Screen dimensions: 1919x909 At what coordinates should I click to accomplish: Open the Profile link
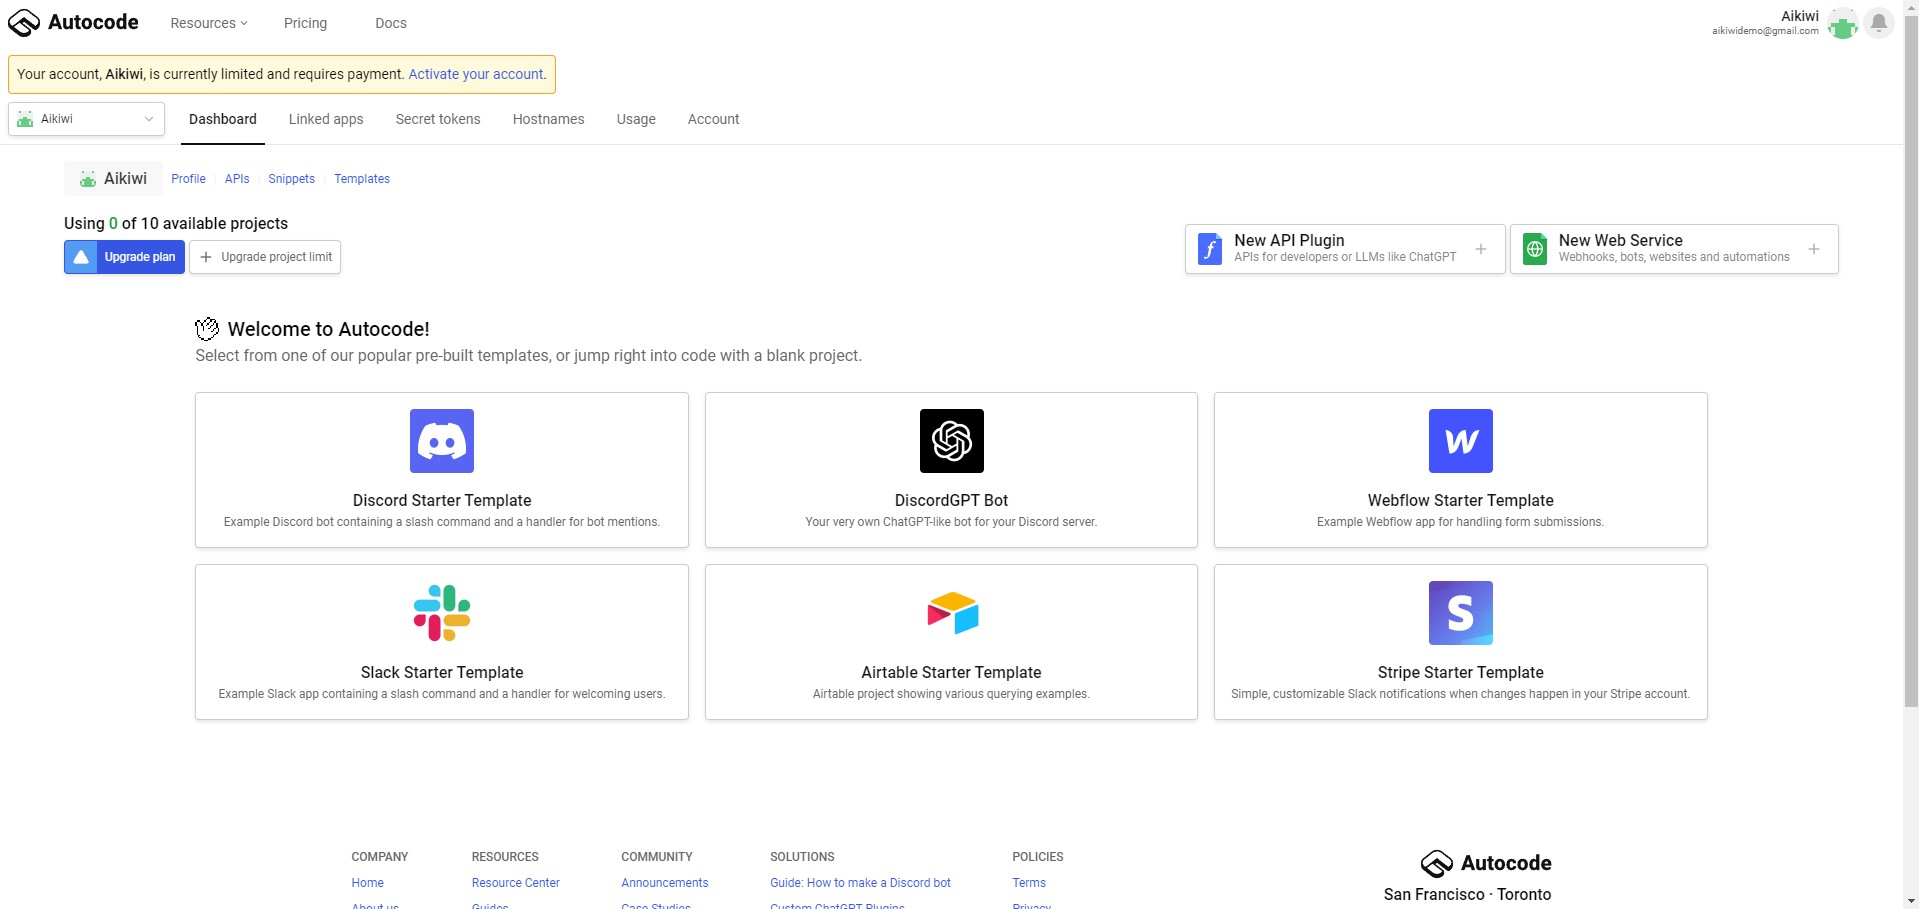click(x=188, y=179)
